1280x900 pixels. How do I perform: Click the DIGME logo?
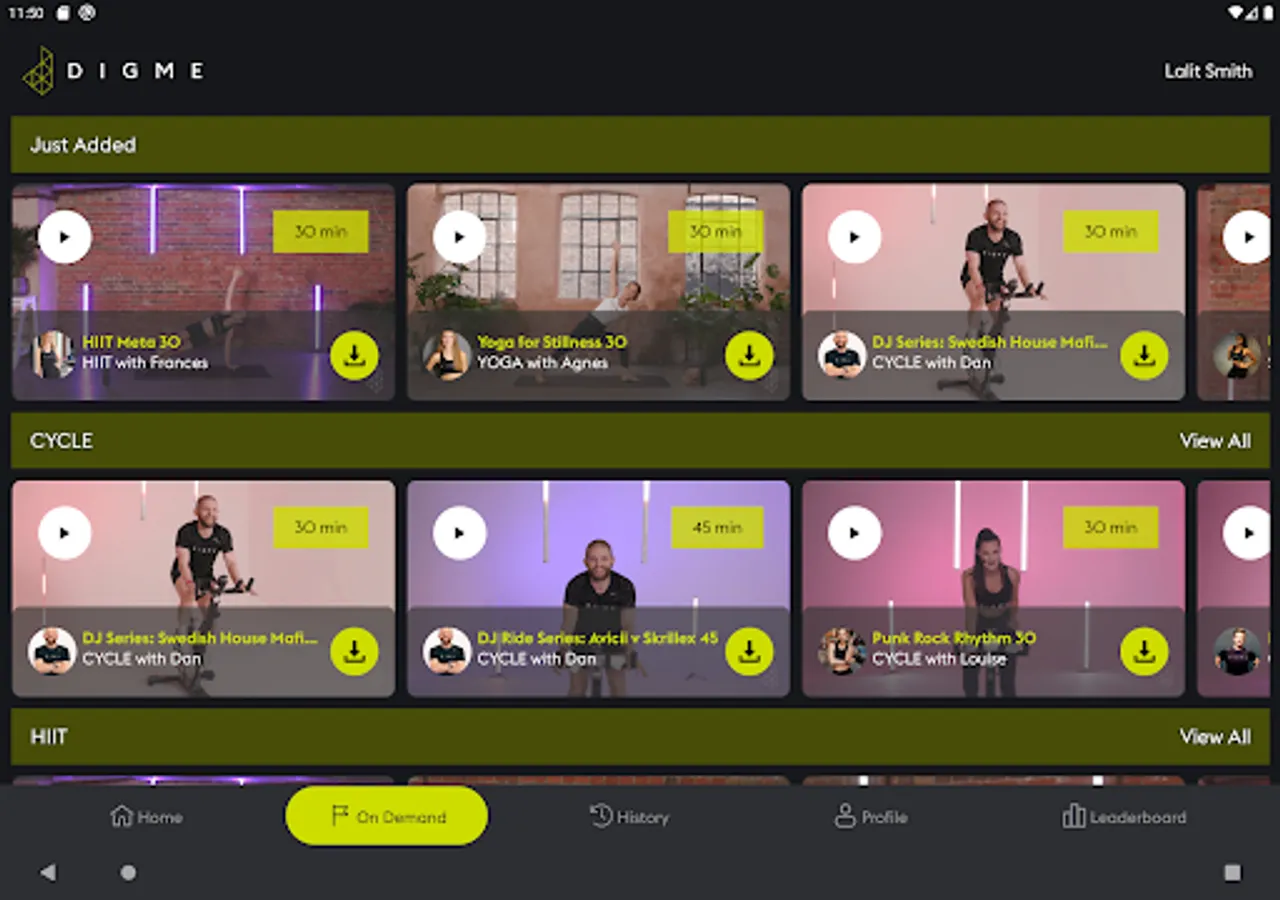(x=113, y=71)
